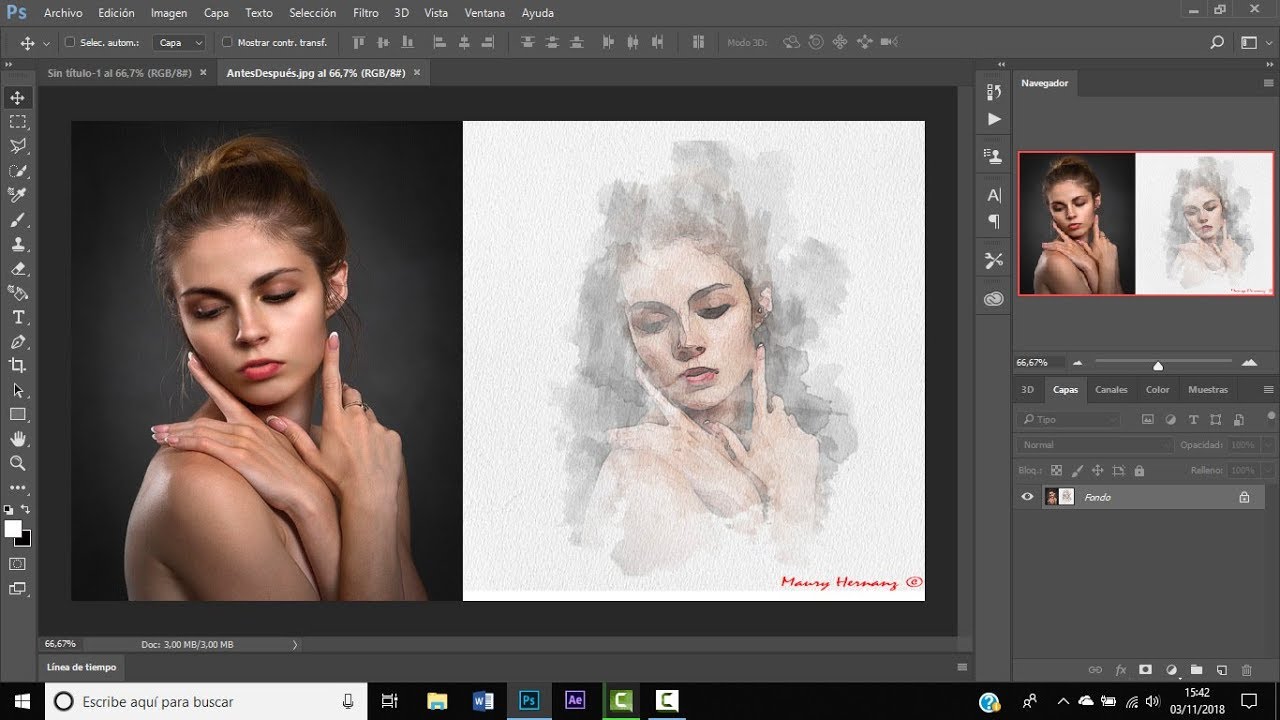The image size is (1280, 720).
Task: Select the Rectangular Marquee tool
Action: coord(18,122)
